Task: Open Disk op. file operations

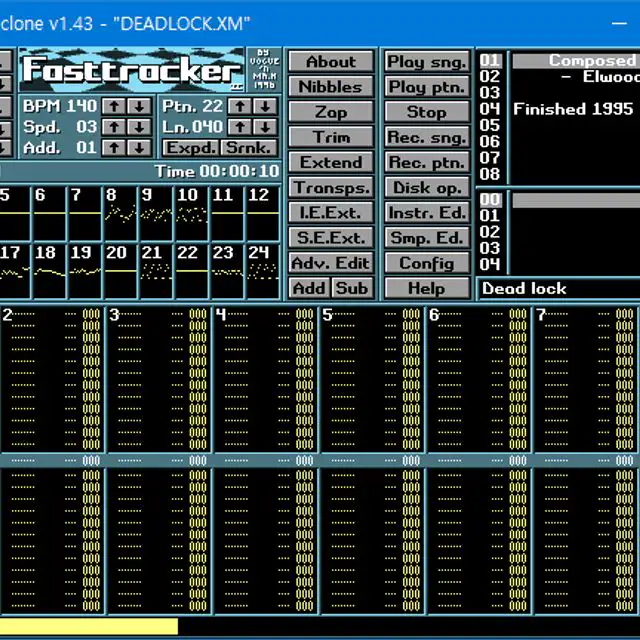Action: (x=427, y=187)
